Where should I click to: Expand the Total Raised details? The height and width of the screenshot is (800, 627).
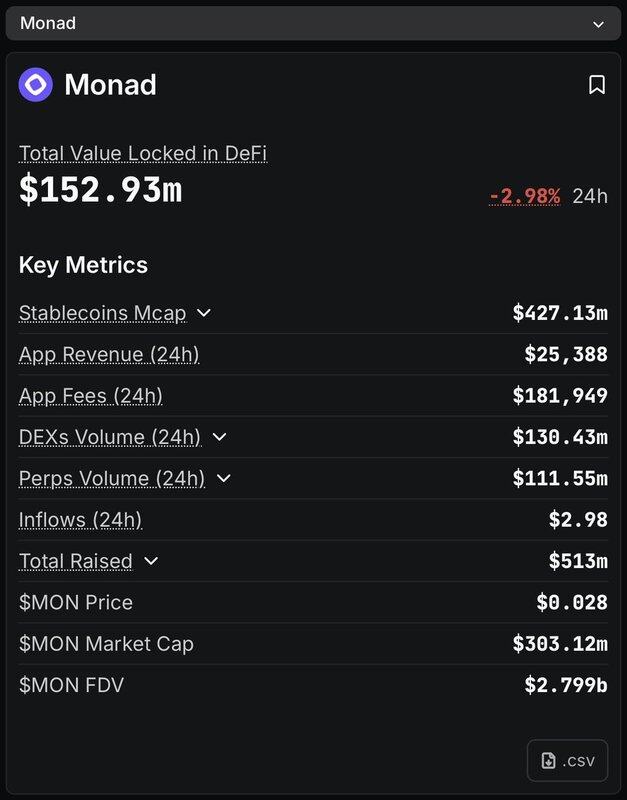coord(151,561)
